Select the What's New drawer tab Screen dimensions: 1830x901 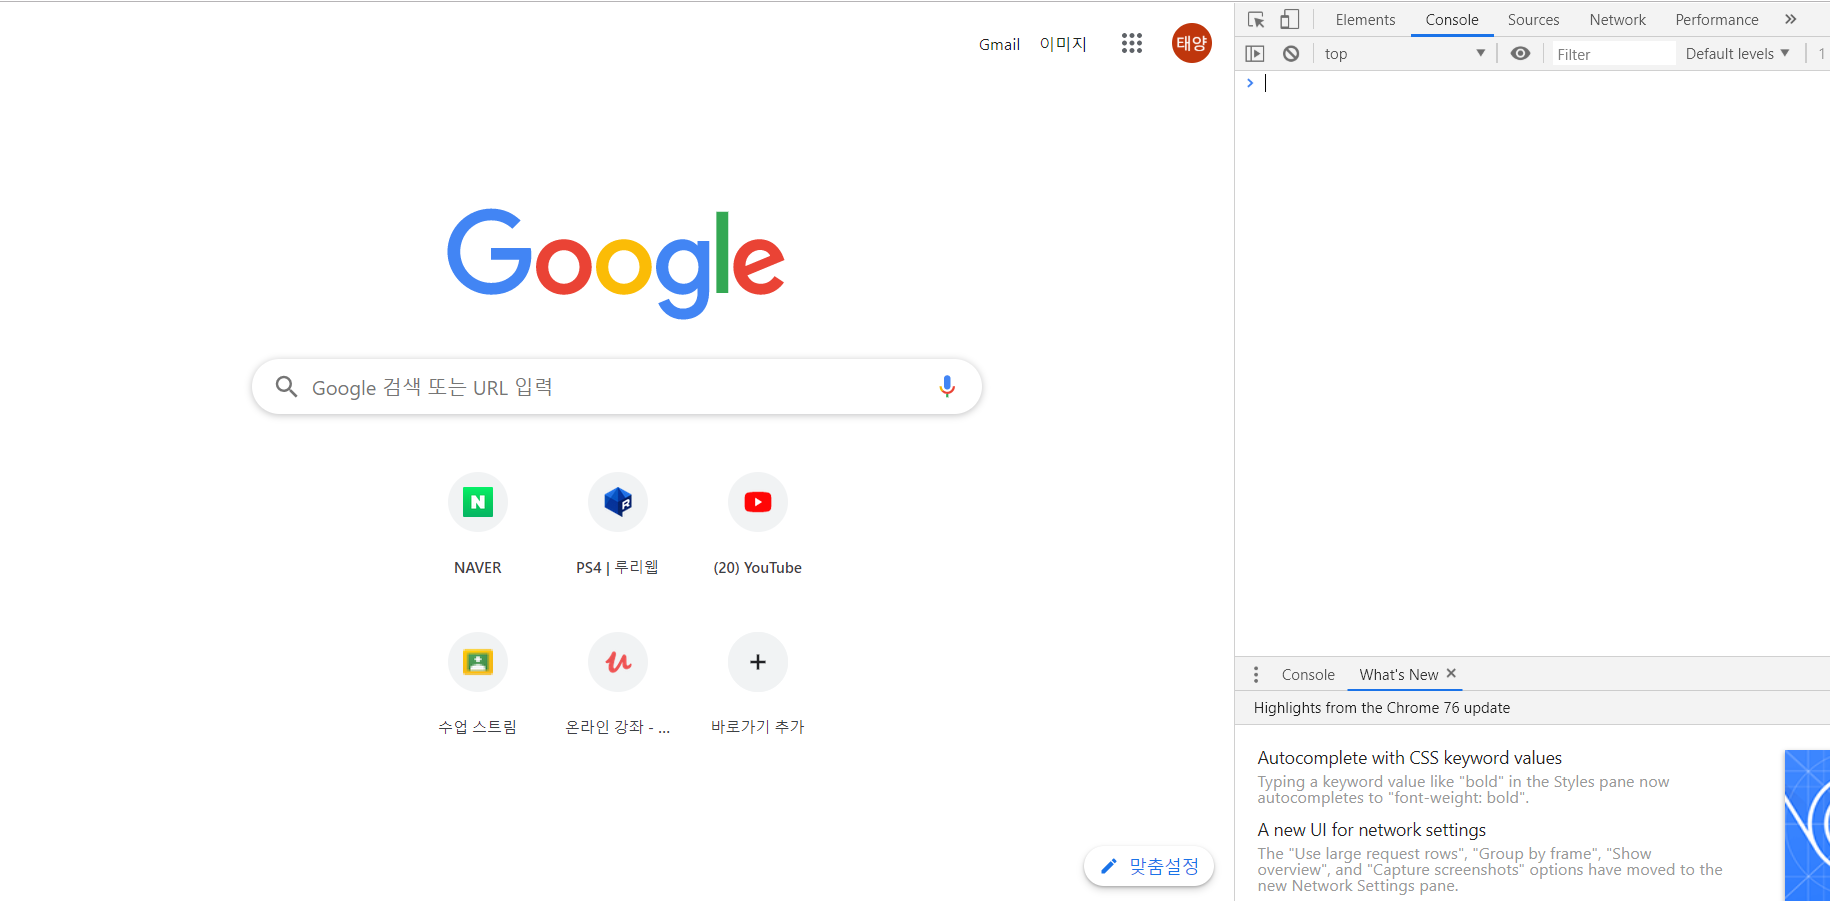click(1398, 675)
